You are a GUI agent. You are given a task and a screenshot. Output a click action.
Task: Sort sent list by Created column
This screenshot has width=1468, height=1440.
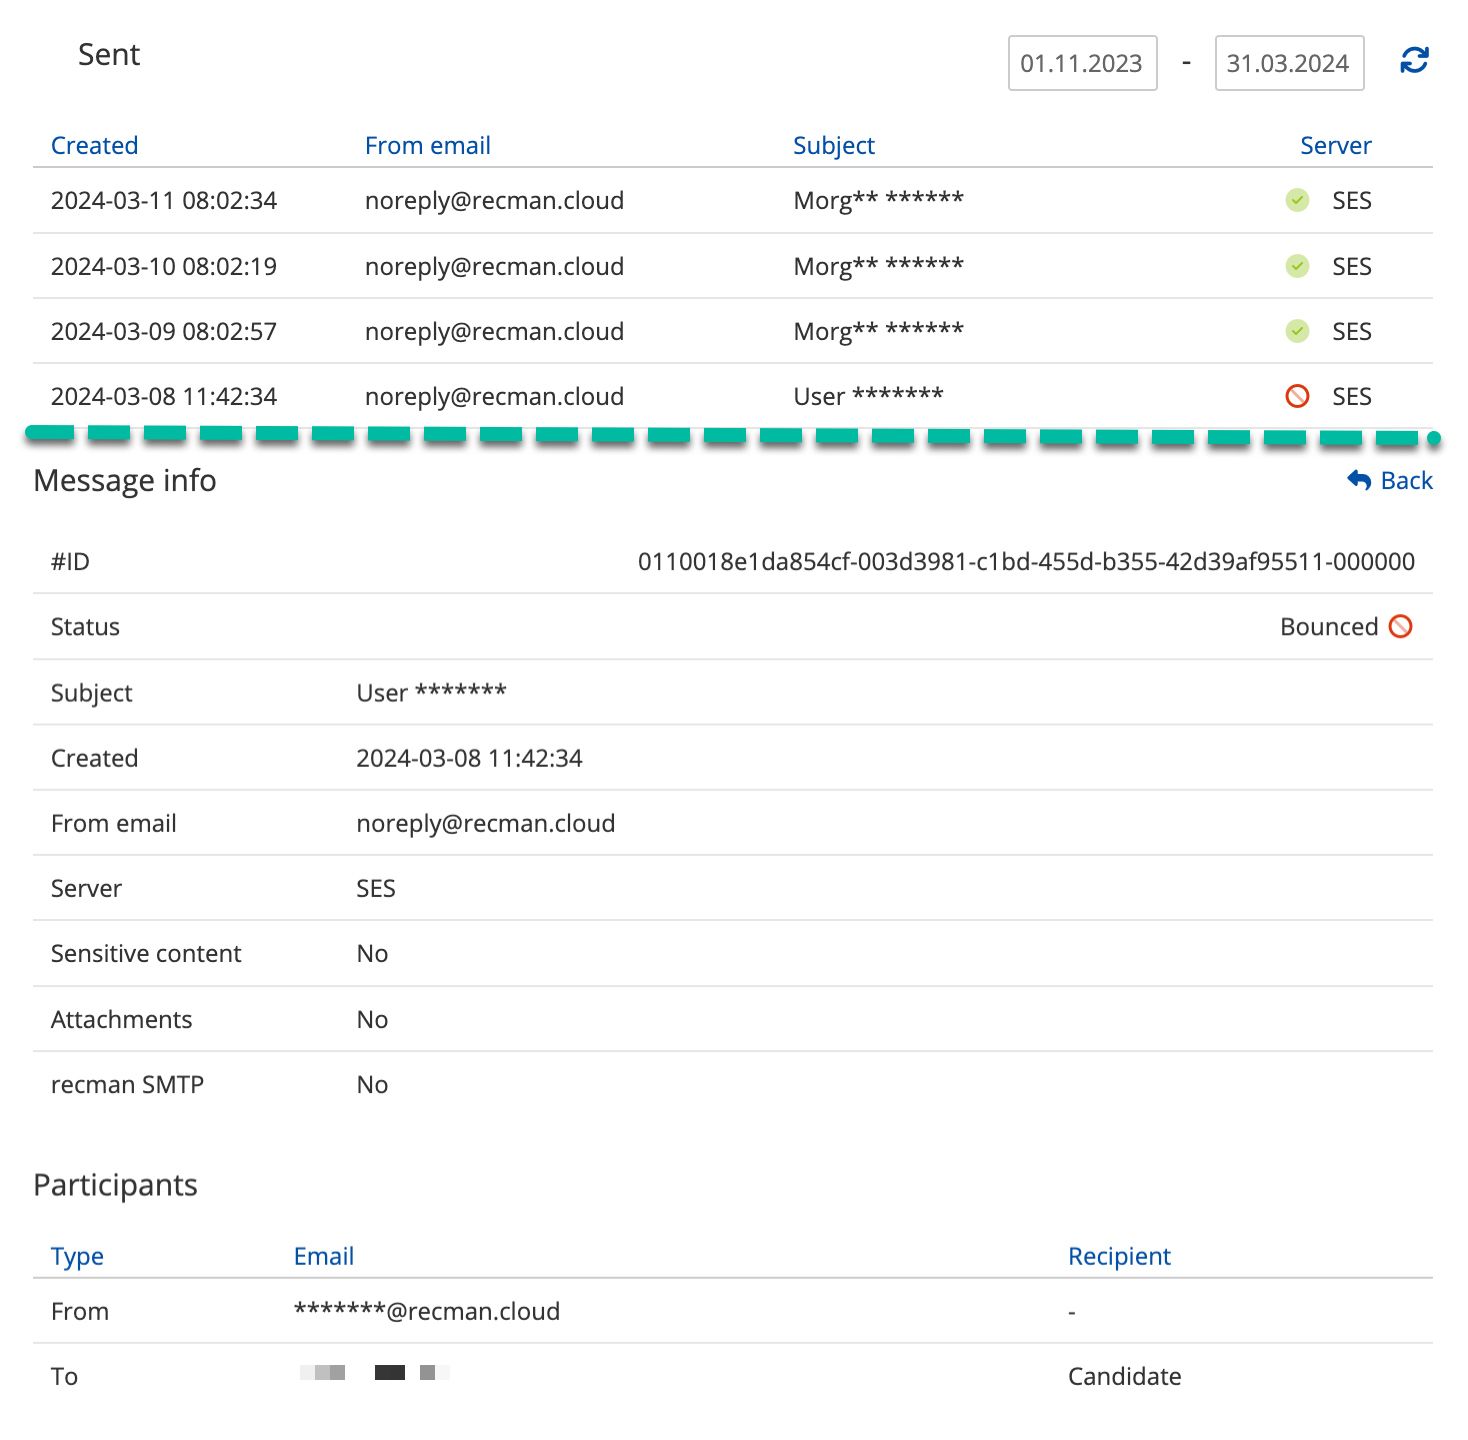(94, 145)
